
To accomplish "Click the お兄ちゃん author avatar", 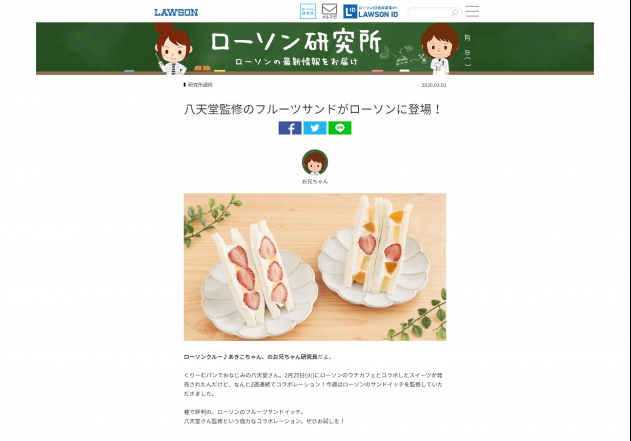I will (x=315, y=162).
